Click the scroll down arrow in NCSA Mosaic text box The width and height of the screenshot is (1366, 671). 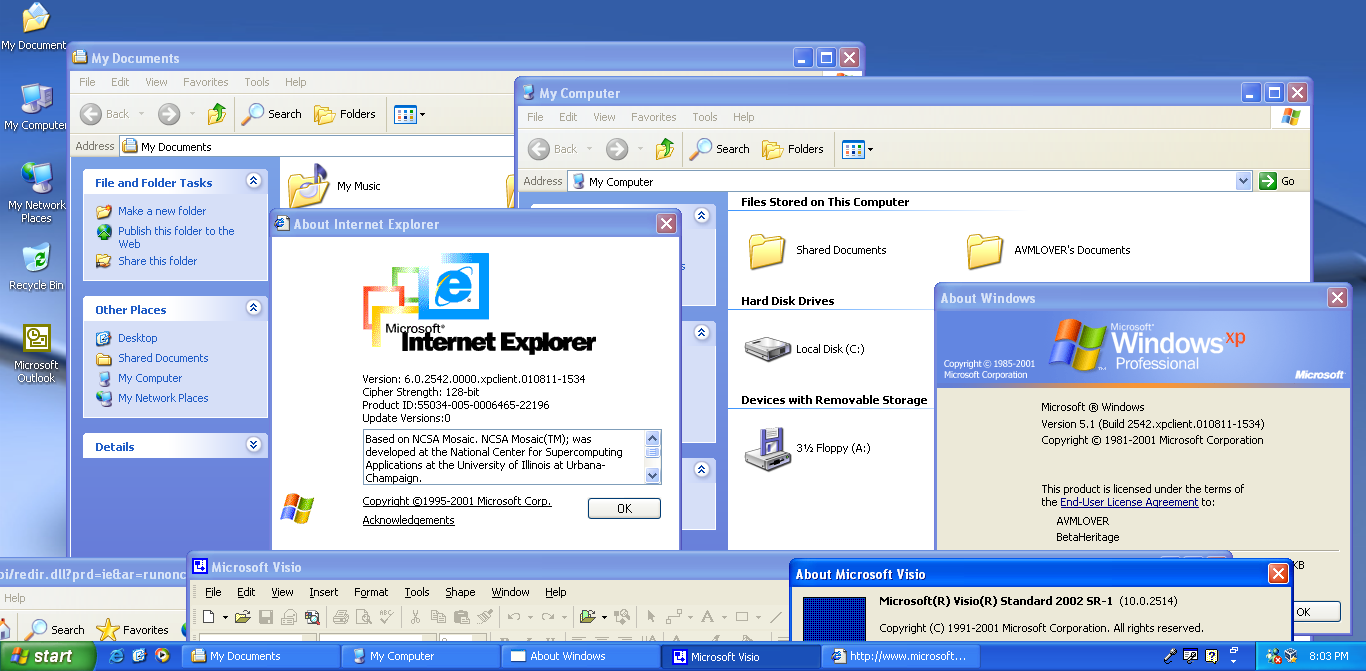(653, 476)
